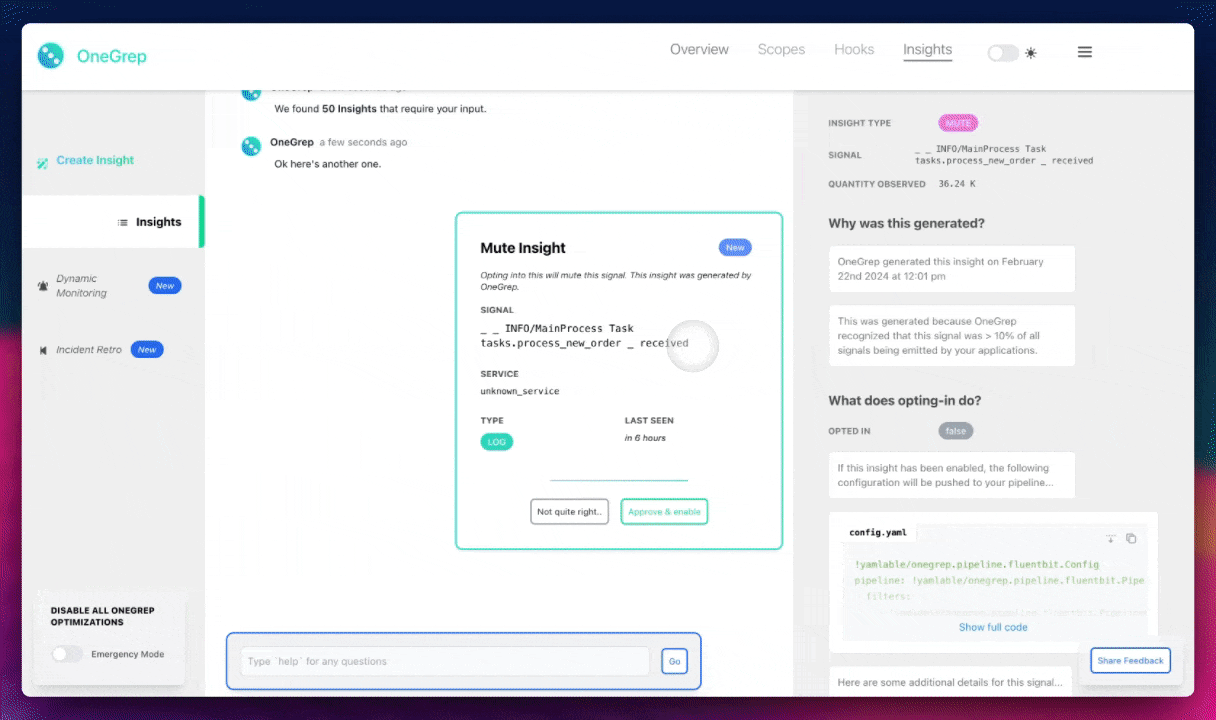
Task: Click the Incident Retro rewind icon
Action: tap(43, 350)
